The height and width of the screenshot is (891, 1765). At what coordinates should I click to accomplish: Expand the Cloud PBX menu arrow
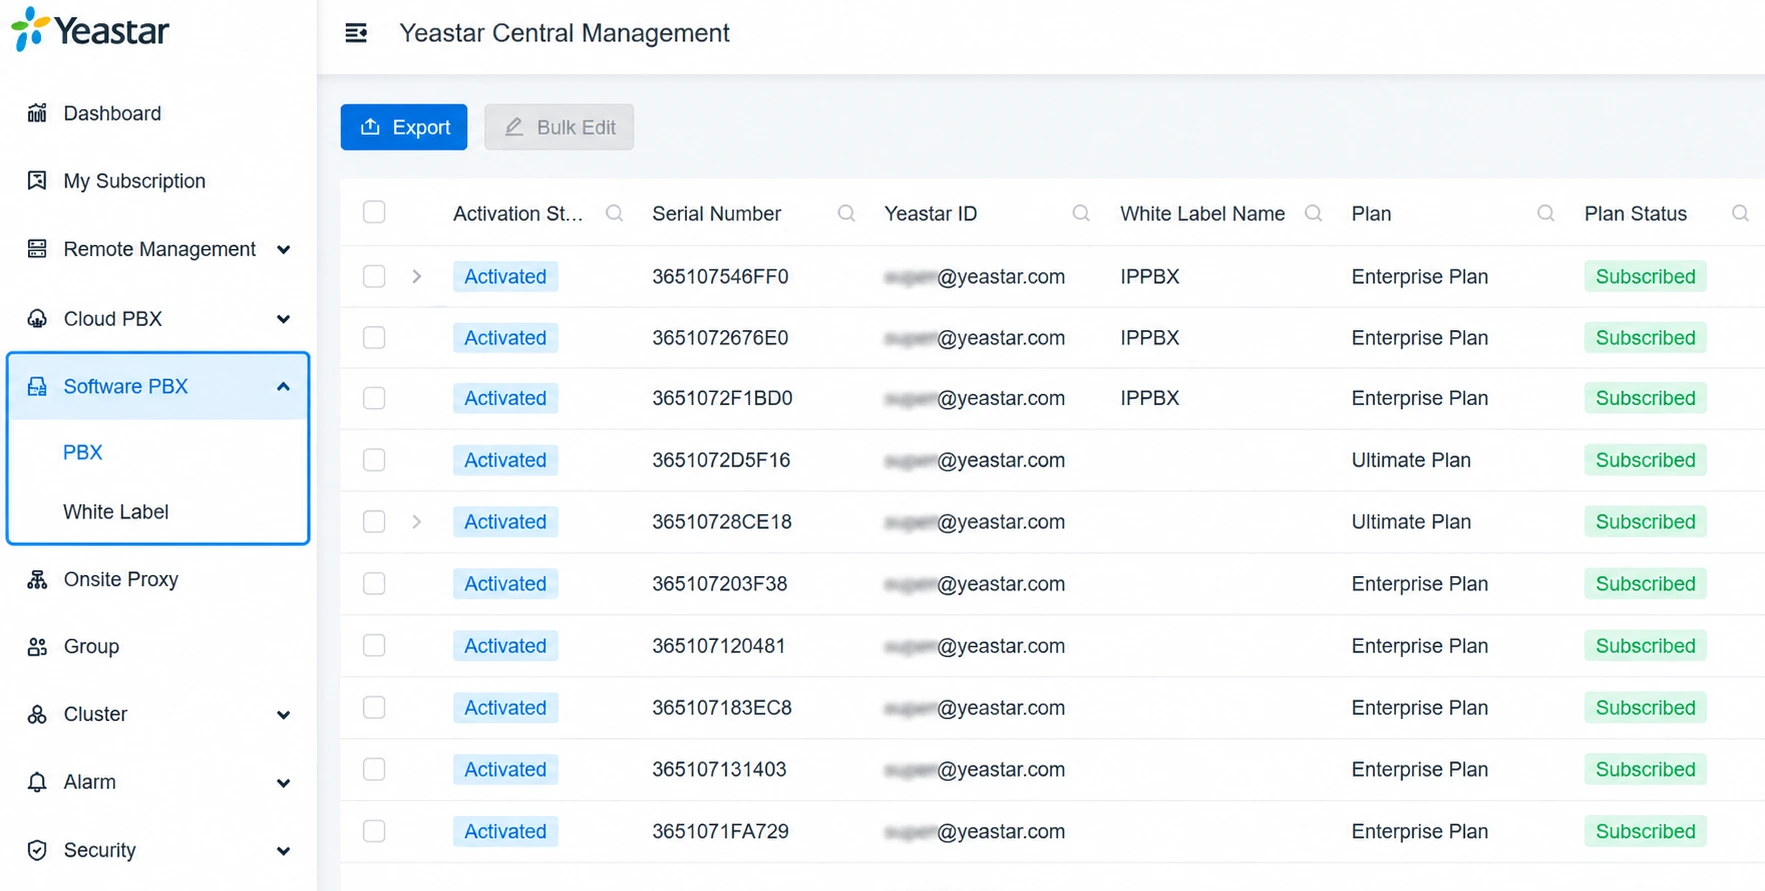(x=284, y=320)
